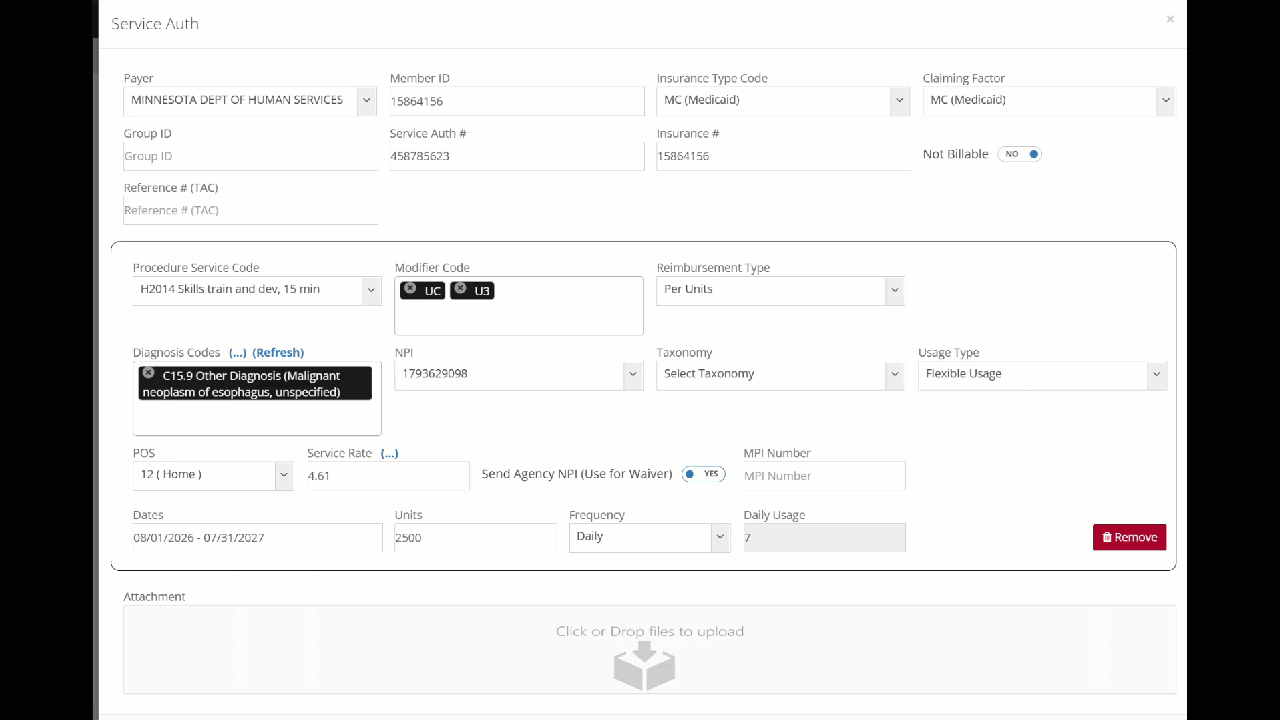This screenshot has width=1280, height=720.
Task: Remove the U3 modifier code tag
Action: click(460, 289)
